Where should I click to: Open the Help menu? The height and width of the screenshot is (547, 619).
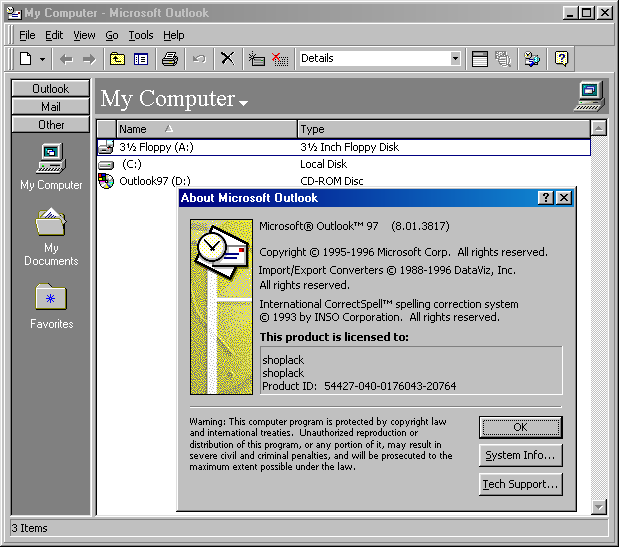click(174, 35)
